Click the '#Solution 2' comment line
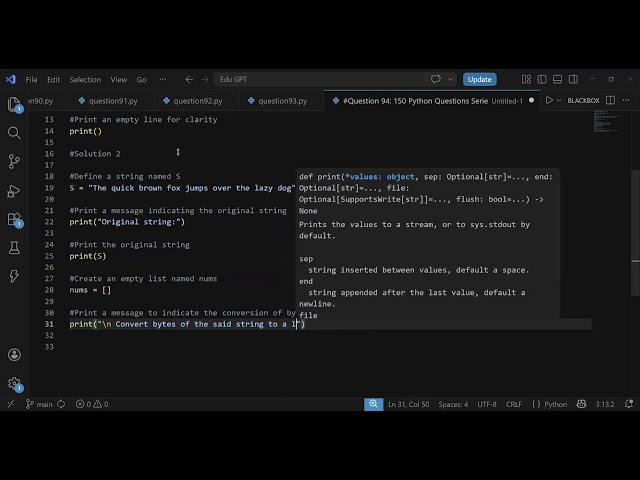 95,153
